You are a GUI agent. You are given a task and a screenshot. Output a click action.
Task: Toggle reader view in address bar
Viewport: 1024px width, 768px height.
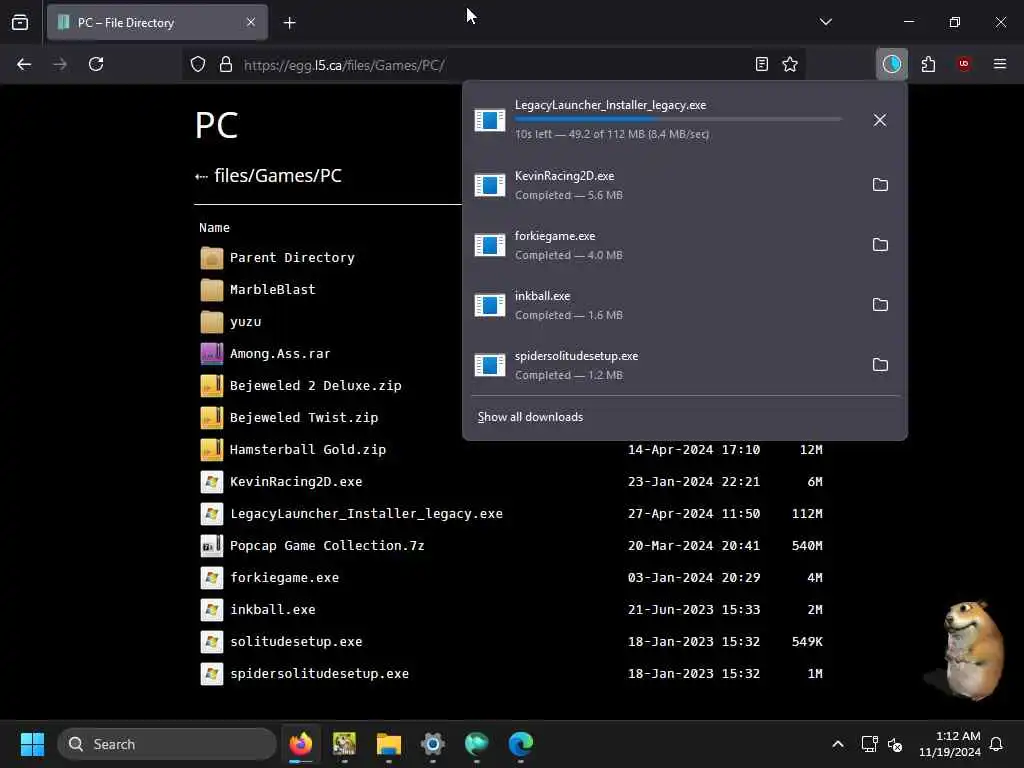click(x=761, y=64)
